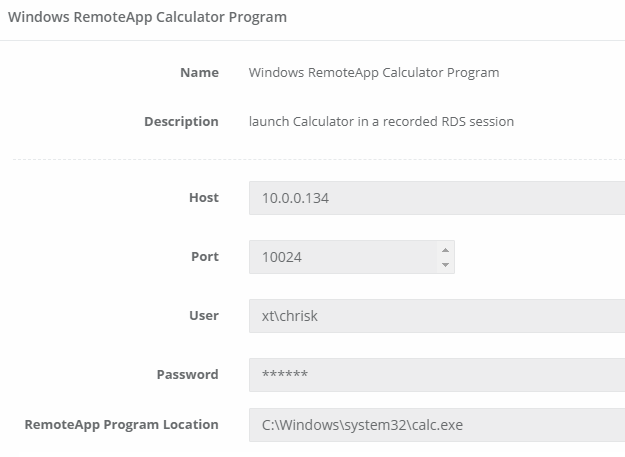625x457 pixels.
Task: Focus the Port number field
Action: click(340, 257)
